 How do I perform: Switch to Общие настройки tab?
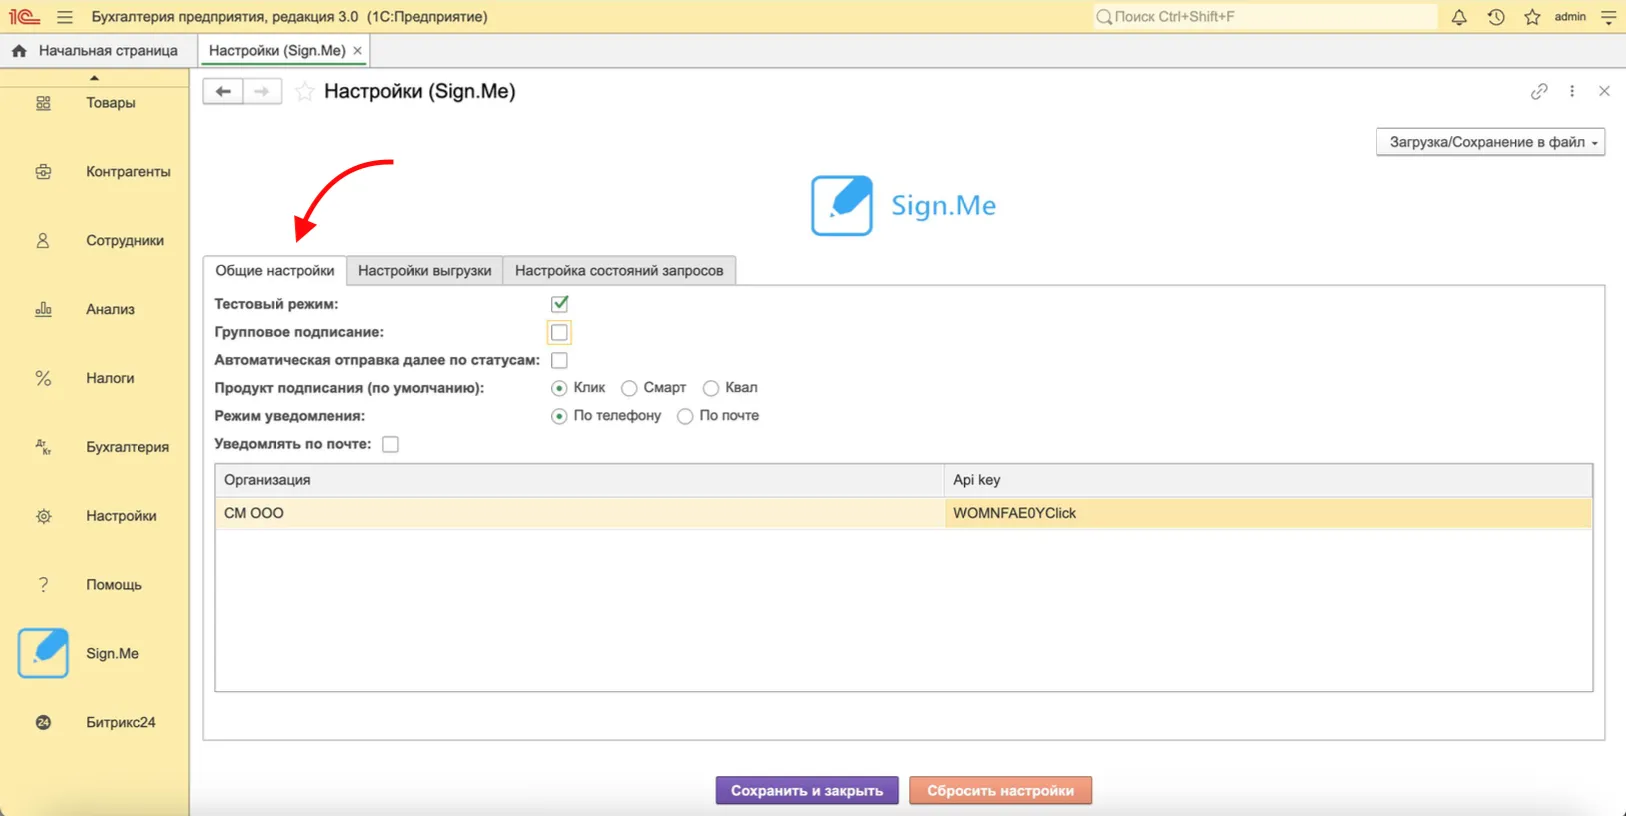[x=275, y=270]
